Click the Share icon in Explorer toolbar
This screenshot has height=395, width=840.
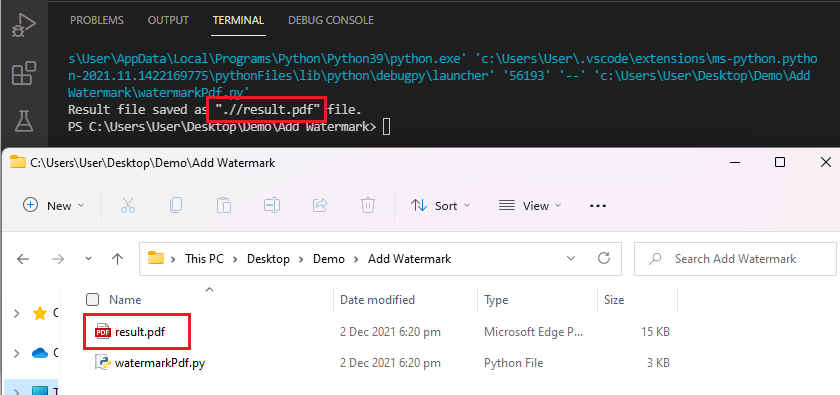(x=320, y=205)
